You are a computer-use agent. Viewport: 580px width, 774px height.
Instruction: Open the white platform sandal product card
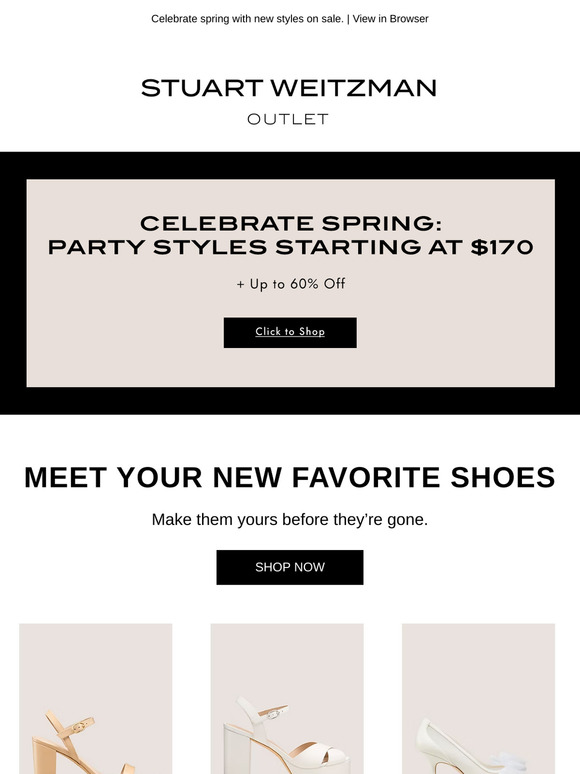point(287,698)
